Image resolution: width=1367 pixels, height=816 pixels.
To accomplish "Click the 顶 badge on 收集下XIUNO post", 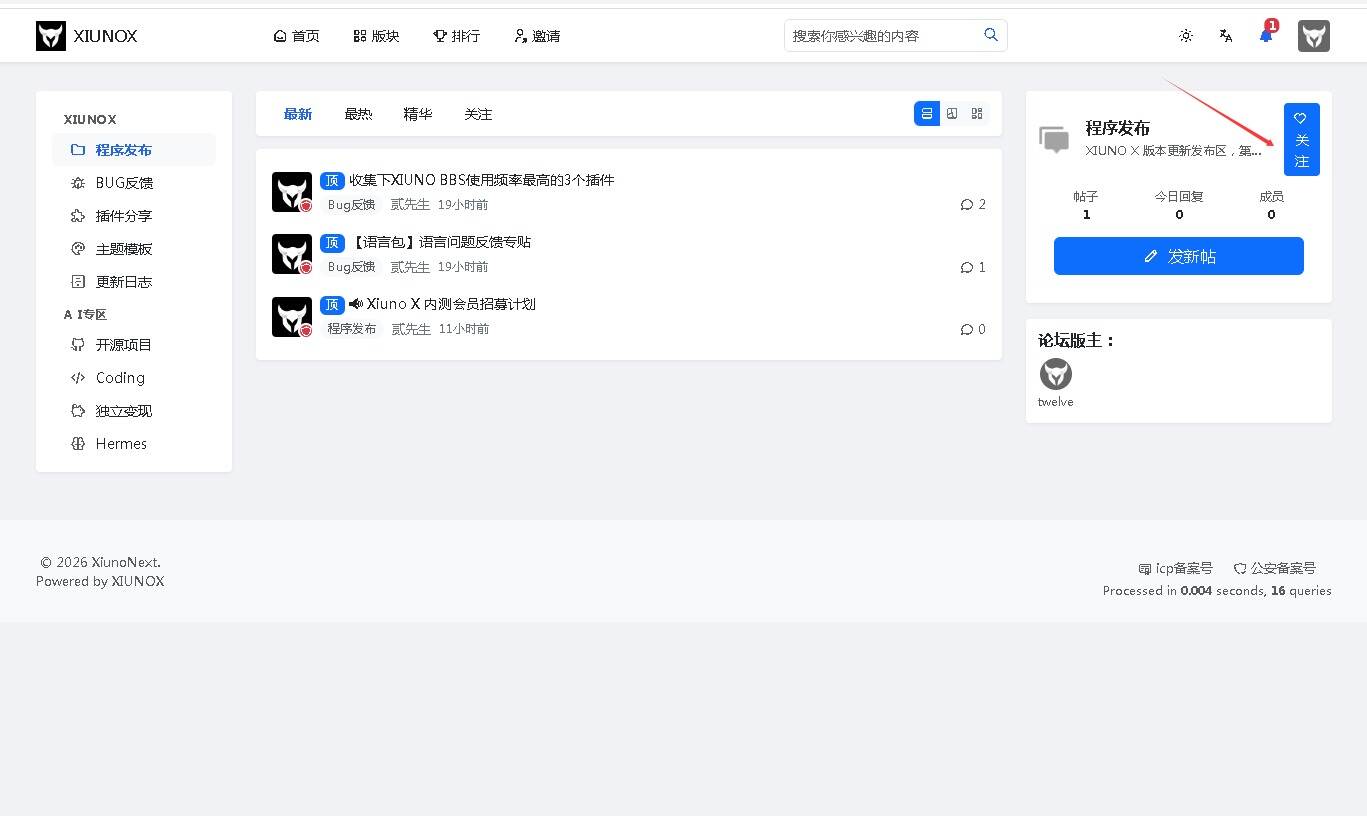I will click(332, 181).
